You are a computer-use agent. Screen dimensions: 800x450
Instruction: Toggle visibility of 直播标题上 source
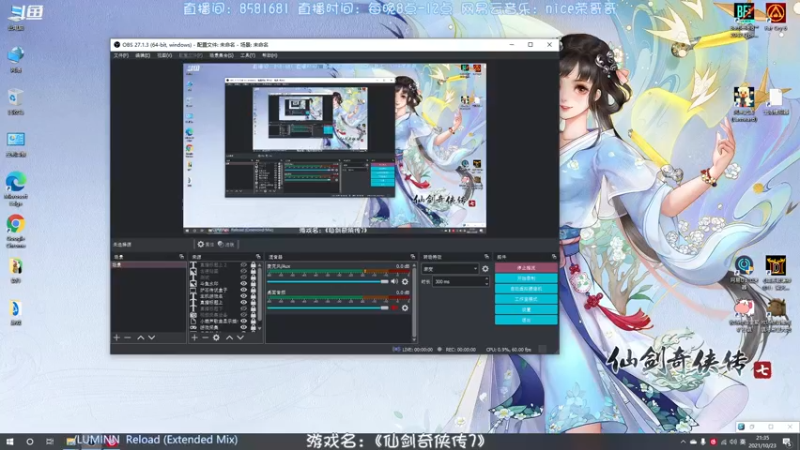[x=243, y=303]
